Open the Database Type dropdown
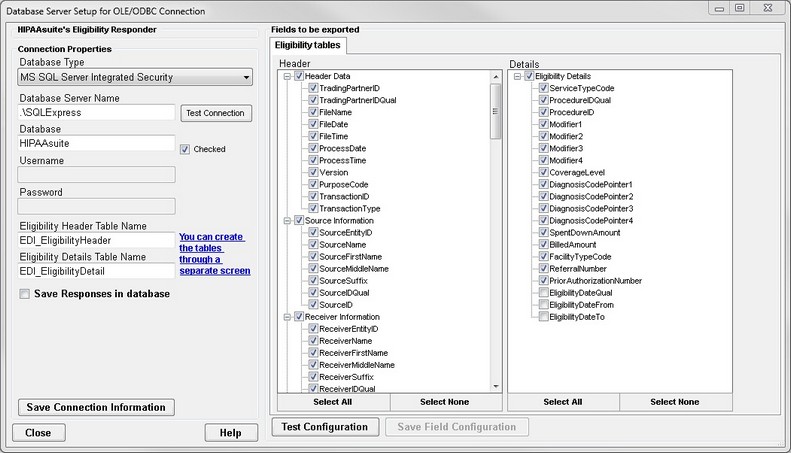This screenshot has width=791, height=453. (x=135, y=78)
